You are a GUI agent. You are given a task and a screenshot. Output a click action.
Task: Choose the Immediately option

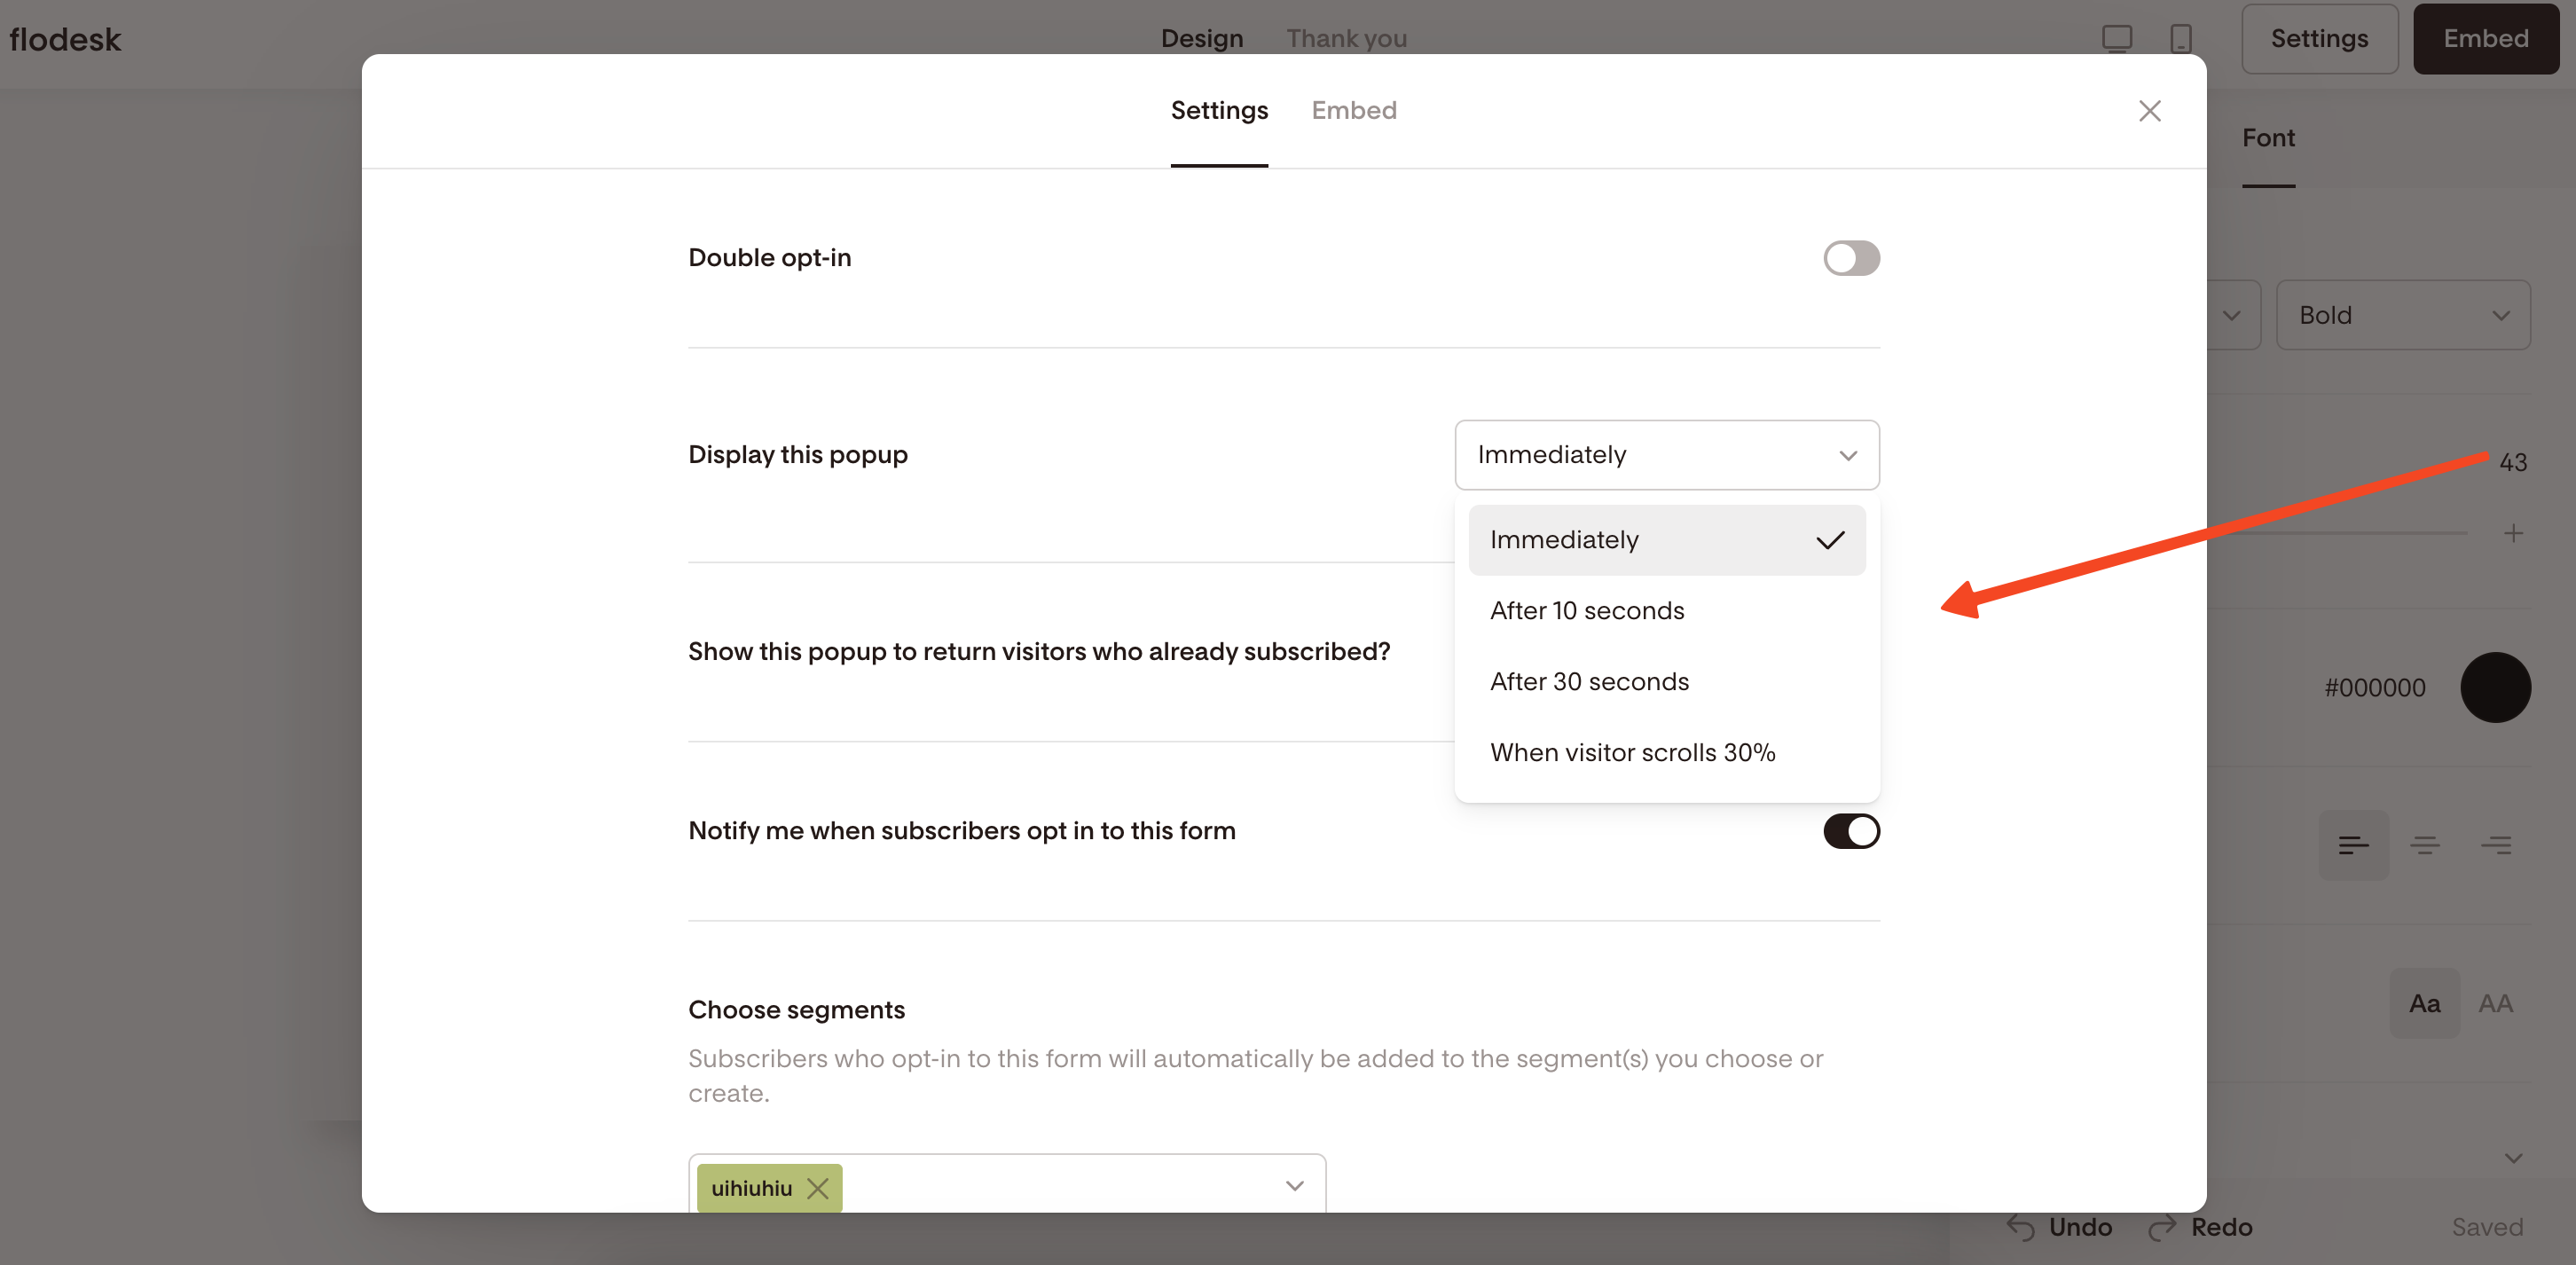click(1666, 540)
